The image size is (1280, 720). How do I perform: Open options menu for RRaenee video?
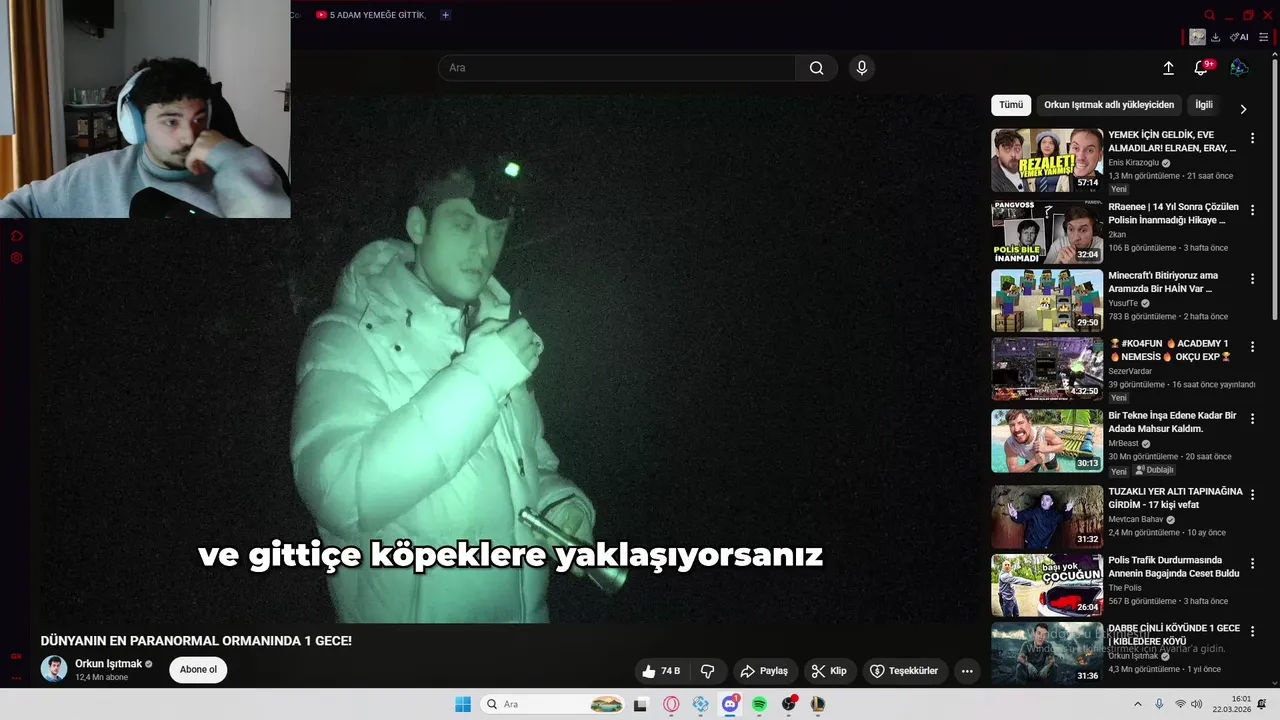(1252, 210)
